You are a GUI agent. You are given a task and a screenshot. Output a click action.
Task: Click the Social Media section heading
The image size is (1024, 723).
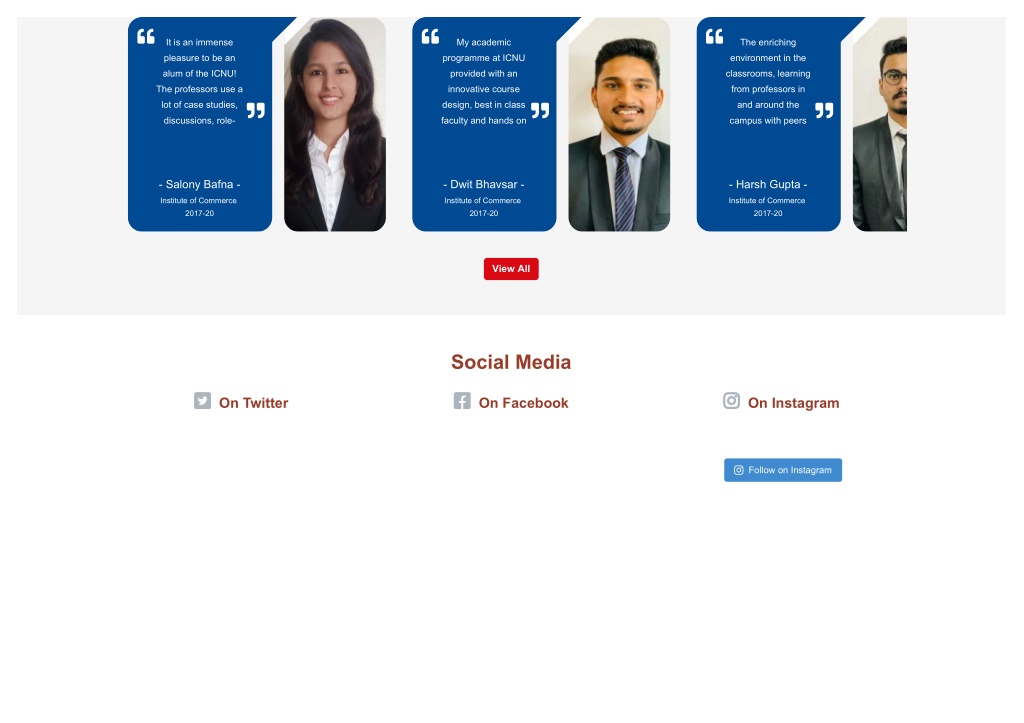coord(511,362)
